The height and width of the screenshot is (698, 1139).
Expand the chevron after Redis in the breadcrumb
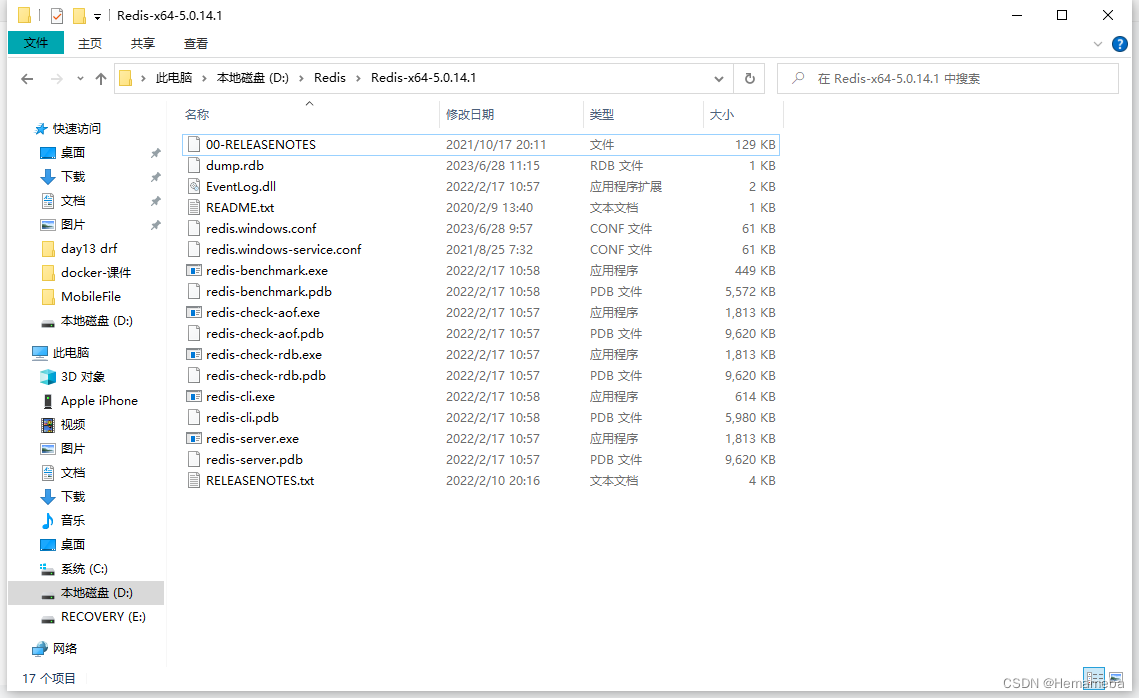tap(358, 78)
